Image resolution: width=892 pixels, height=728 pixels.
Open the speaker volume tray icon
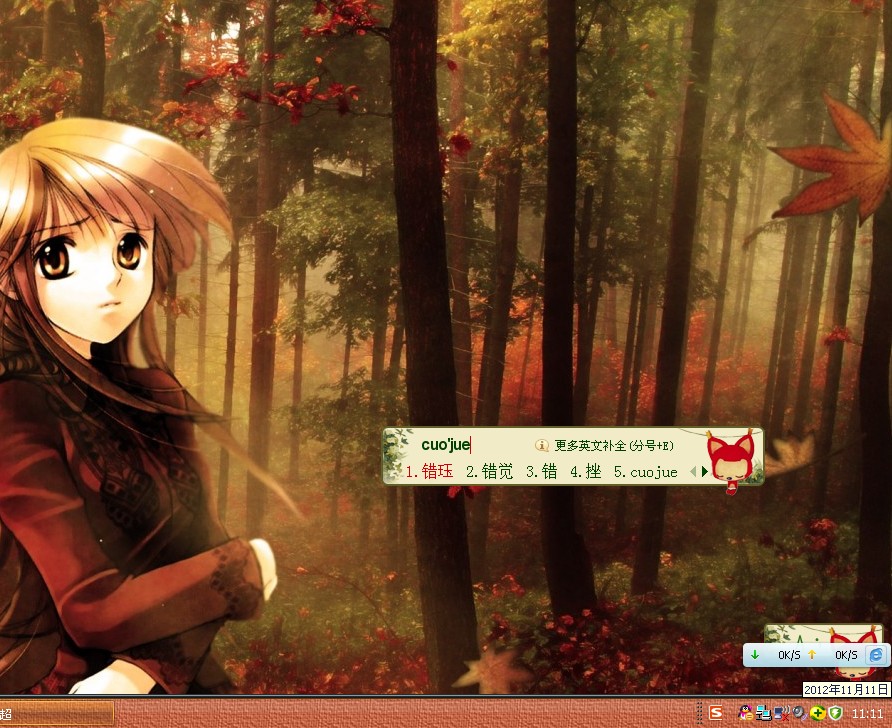click(800, 713)
